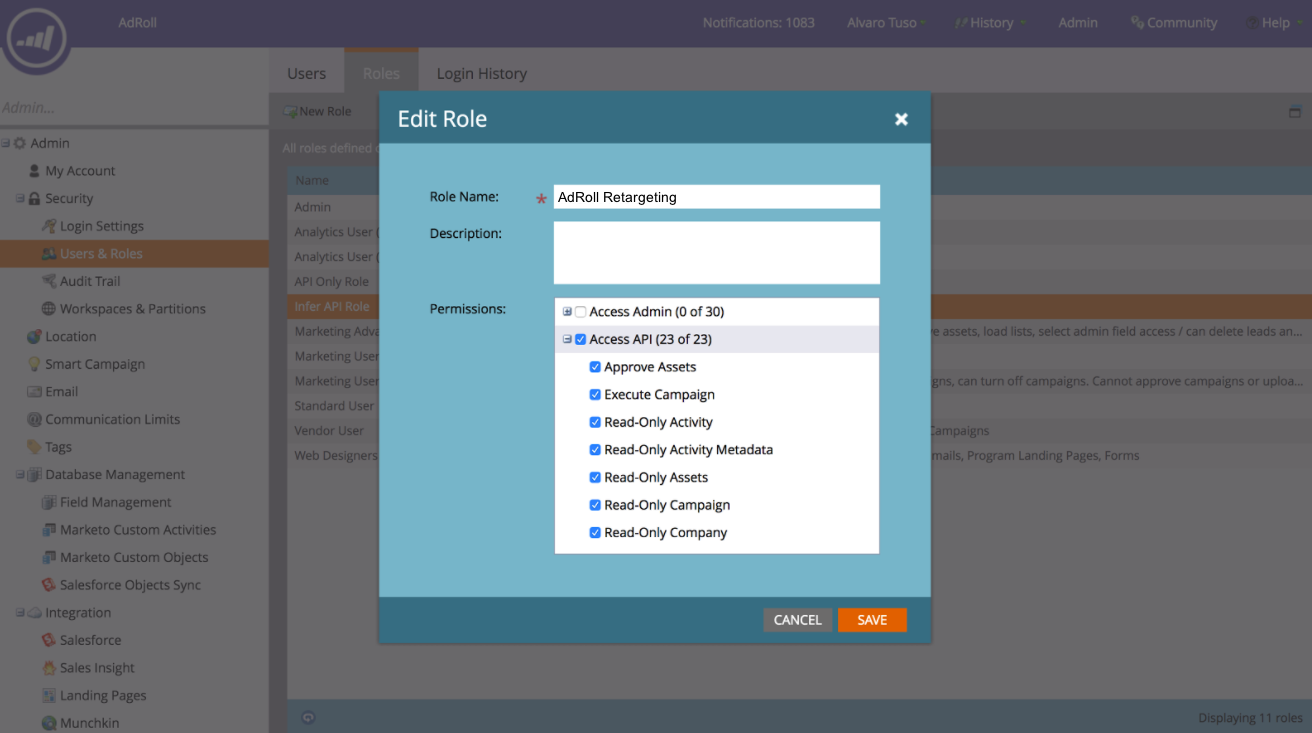This screenshot has width=1312, height=733.
Task: Click the Salesforce Objects Sync icon
Action: (49, 585)
